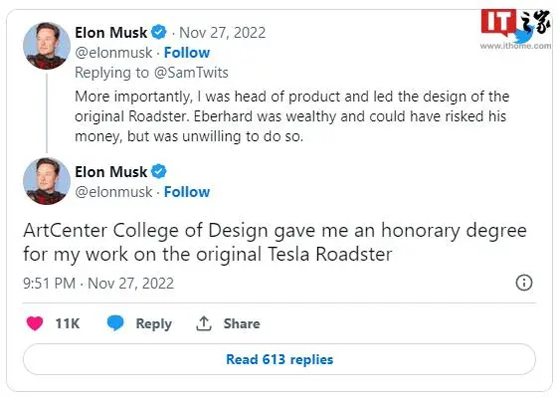The height and width of the screenshot is (397, 560).
Task: Follow @elonmusk from the second tweet
Action: click(187, 192)
